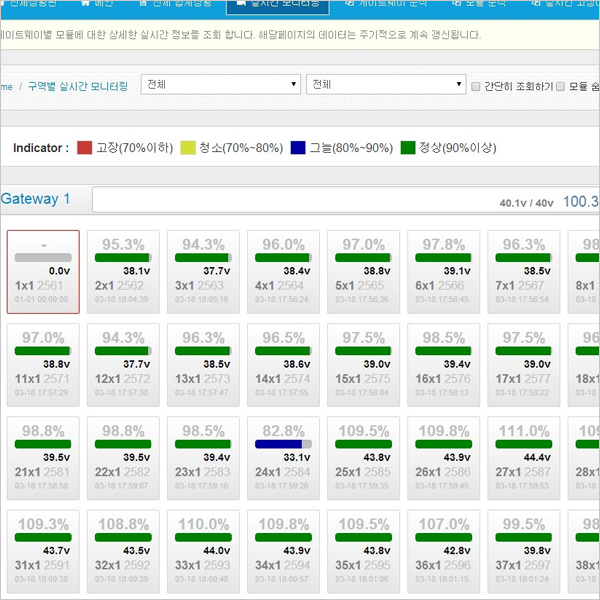Select module card 26x1 2586
Image resolution: width=600 pixels, height=600 pixels.
443,458
